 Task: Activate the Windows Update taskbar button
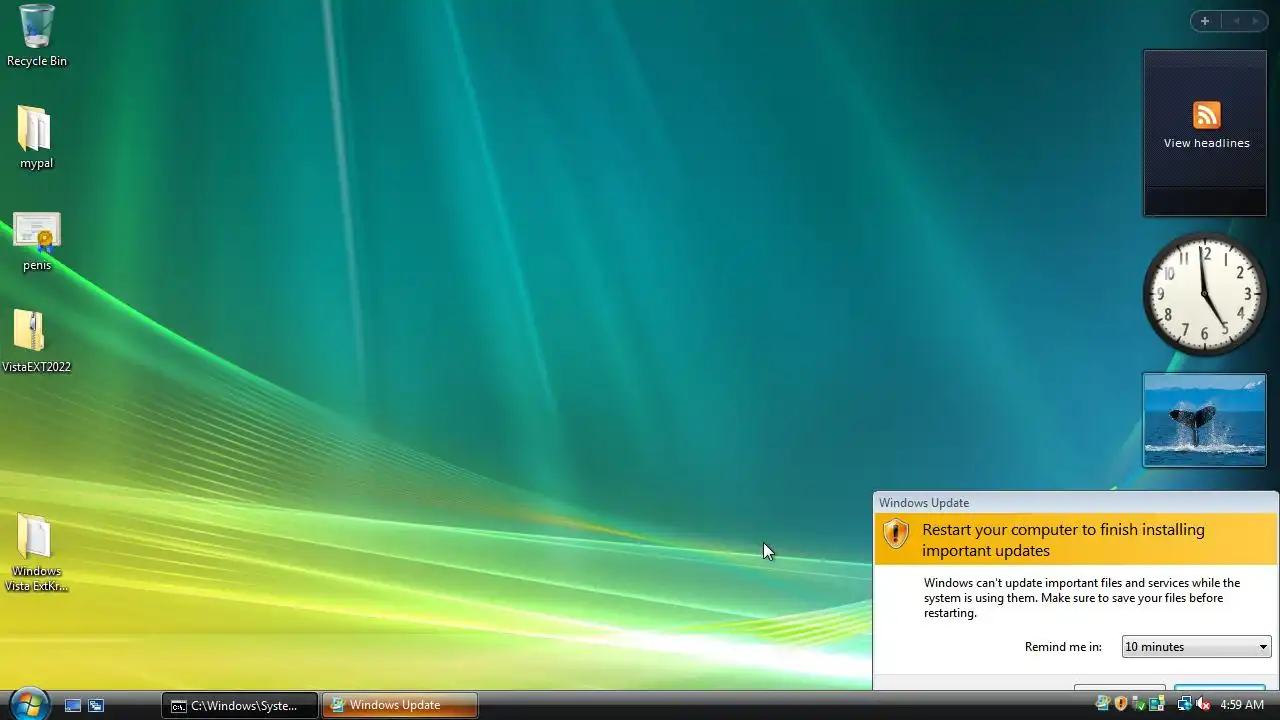tap(400, 705)
